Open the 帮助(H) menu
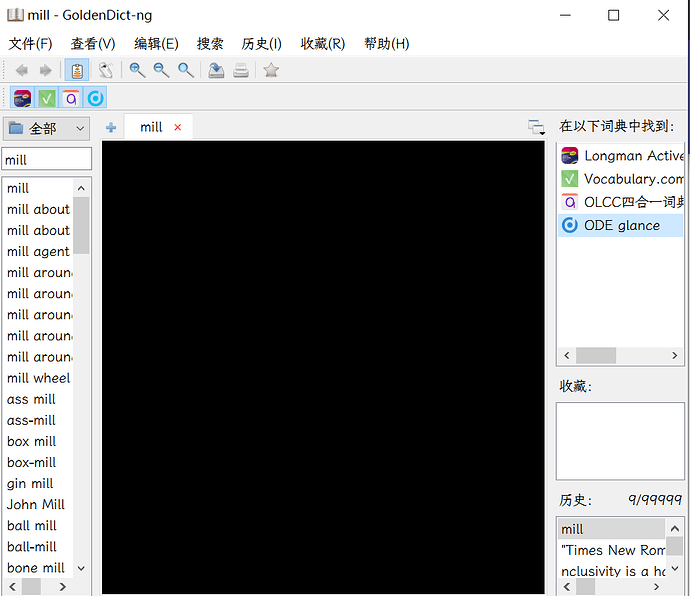Viewport: 690px width, 596px height. pos(386,44)
